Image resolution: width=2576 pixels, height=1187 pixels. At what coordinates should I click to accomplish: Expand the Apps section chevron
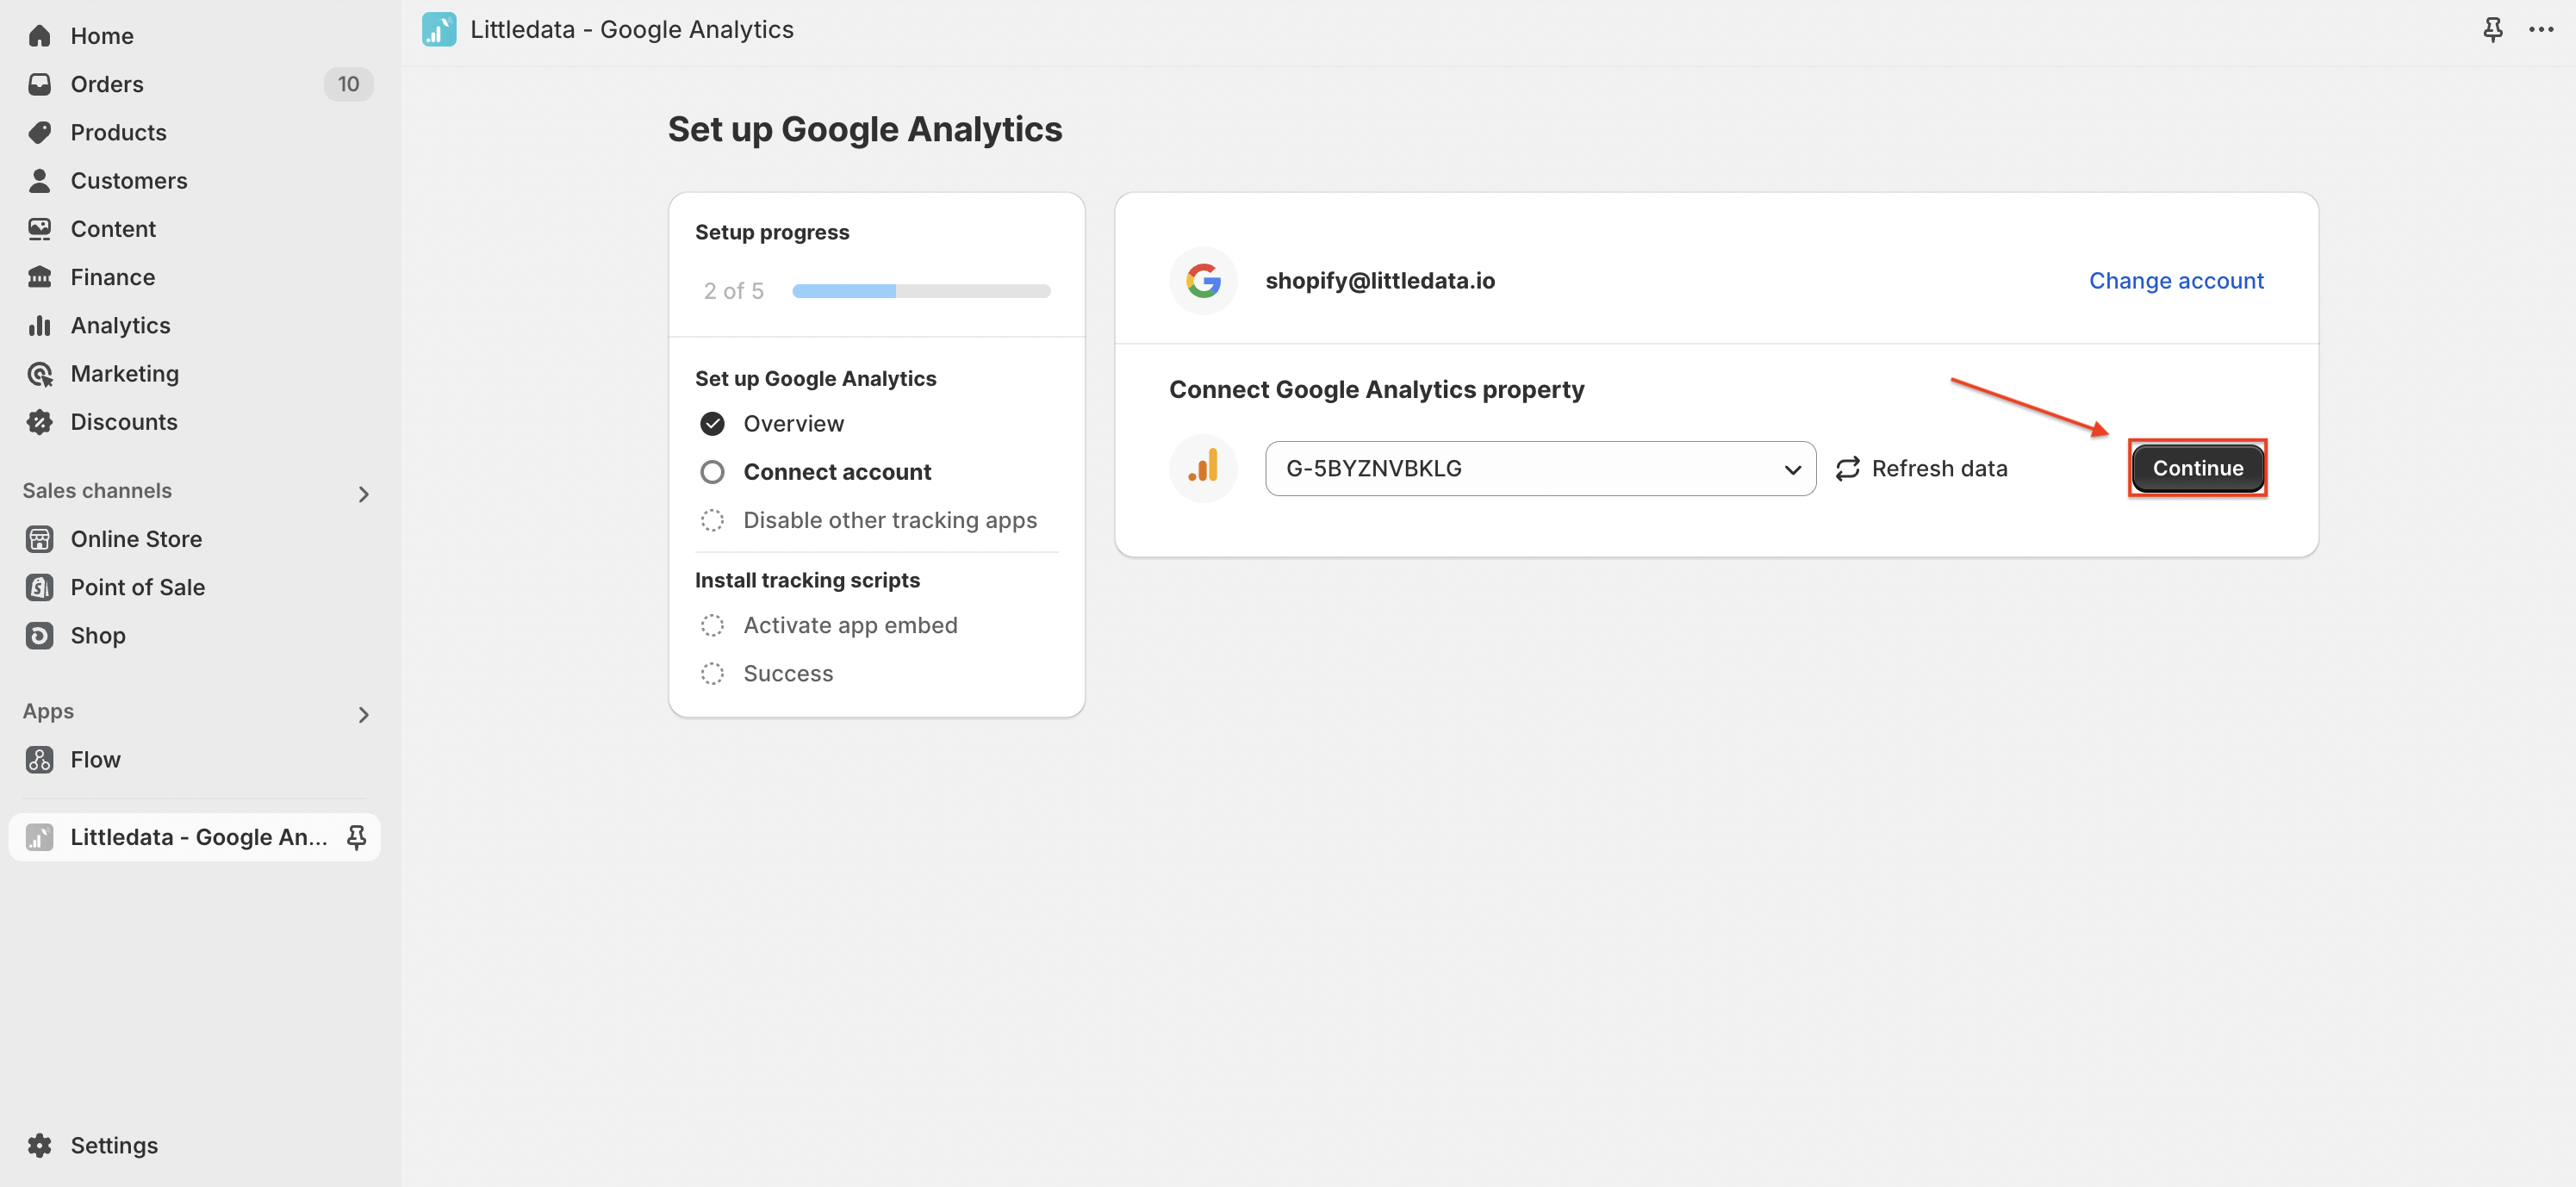pyautogui.click(x=363, y=714)
